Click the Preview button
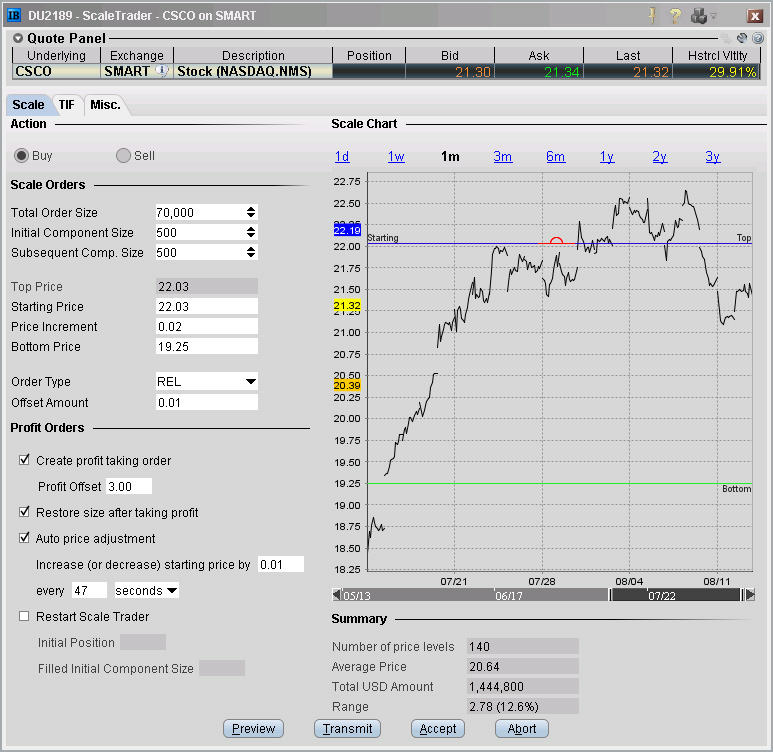 click(253, 728)
